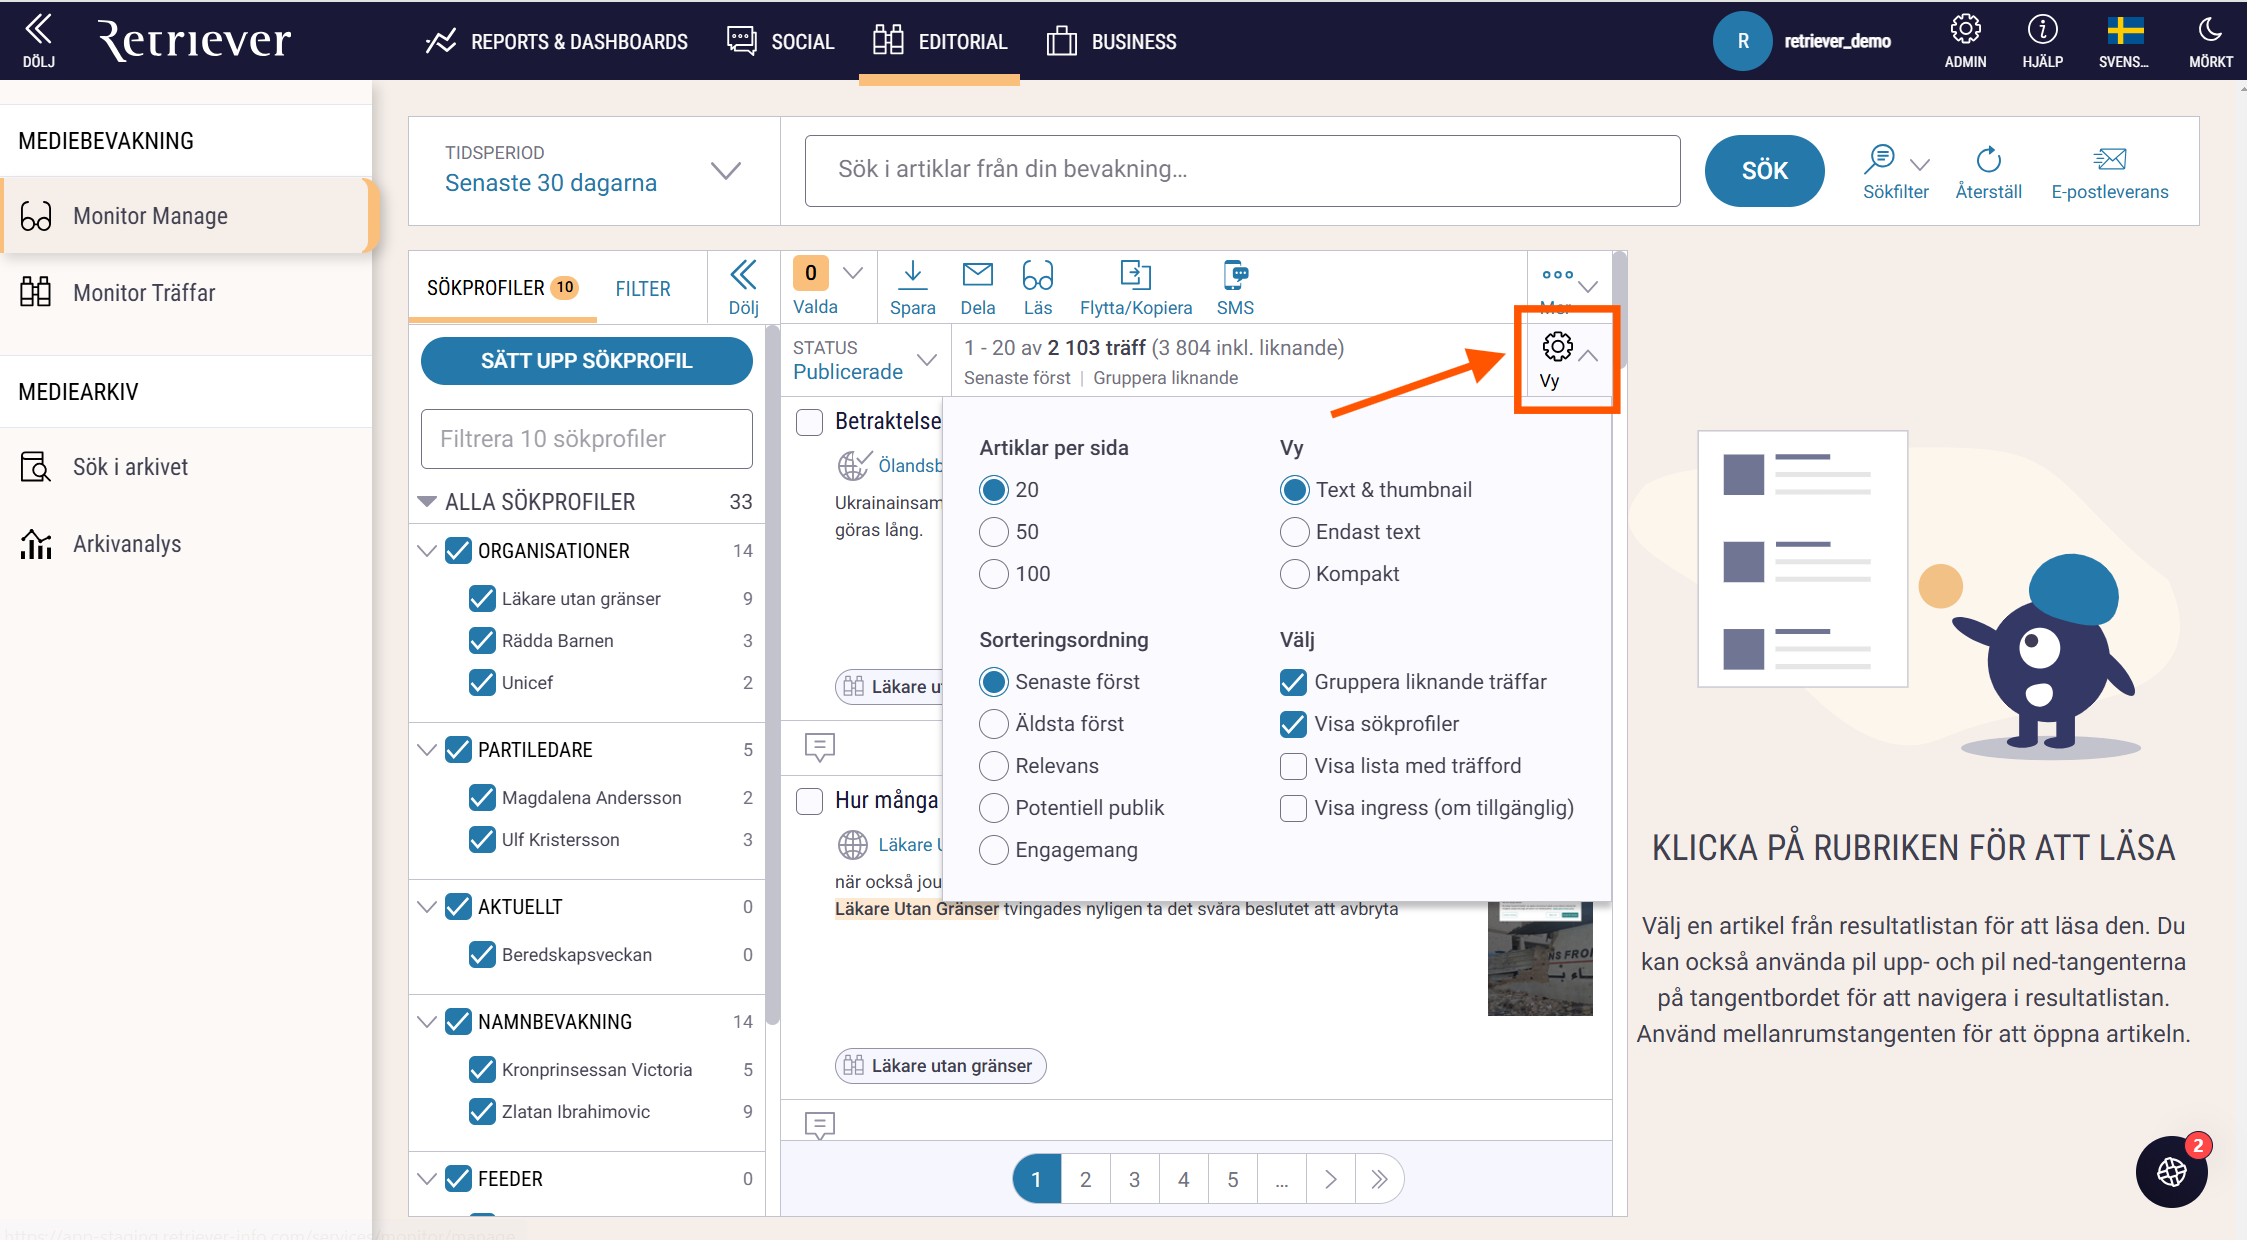This screenshot has height=1240, width=2247.
Task: Collapse the NAMNBEVAKNING group
Action: point(427,1022)
